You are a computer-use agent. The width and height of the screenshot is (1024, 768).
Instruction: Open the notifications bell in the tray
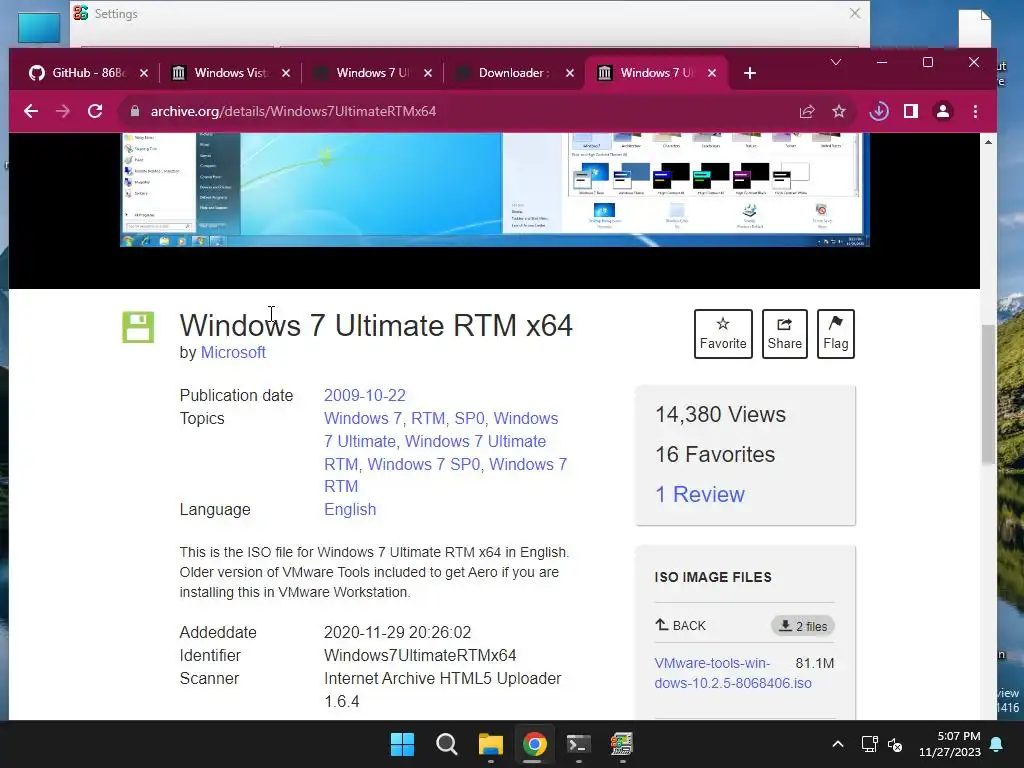[997, 744]
